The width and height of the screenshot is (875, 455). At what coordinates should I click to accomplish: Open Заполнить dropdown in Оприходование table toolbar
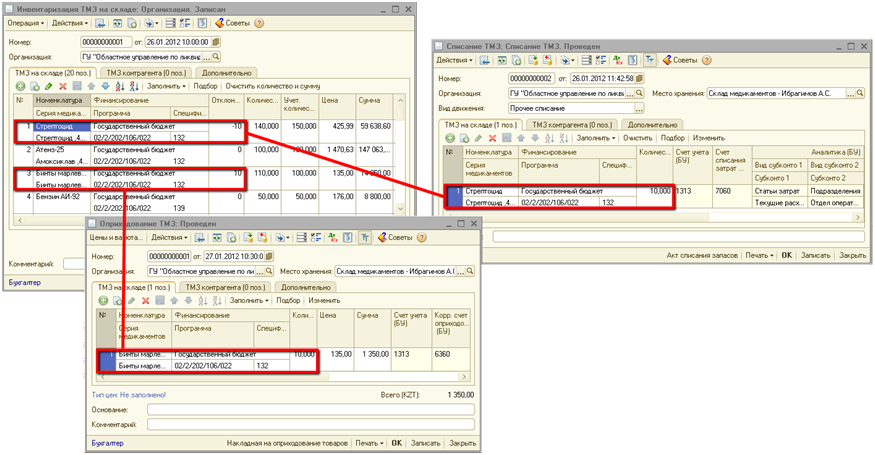[249, 300]
